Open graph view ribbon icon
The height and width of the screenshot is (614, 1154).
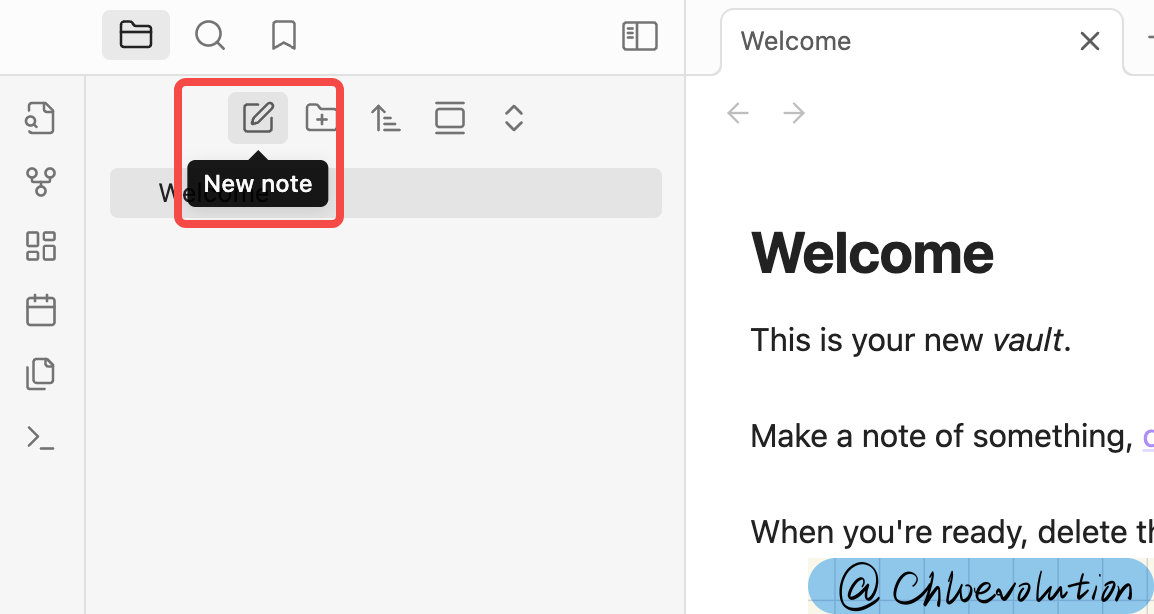pos(40,181)
